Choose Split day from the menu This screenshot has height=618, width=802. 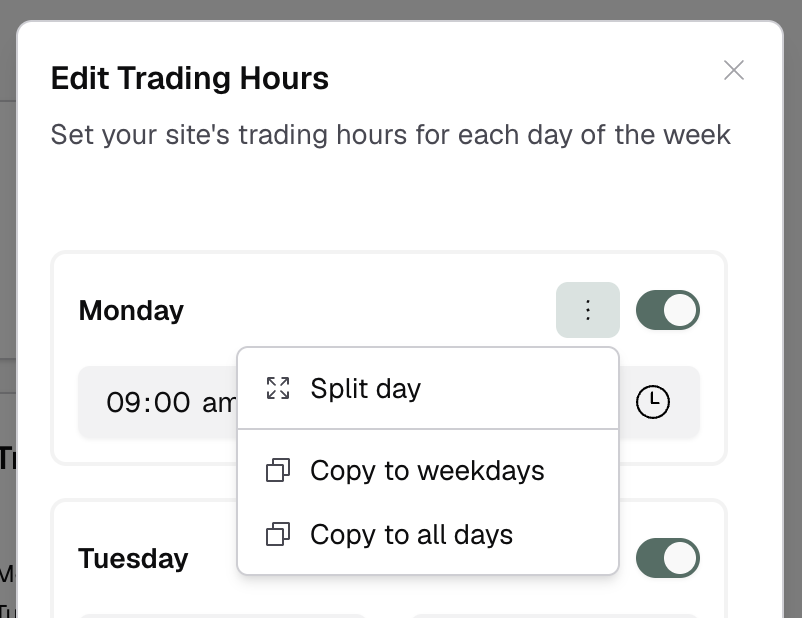point(364,388)
